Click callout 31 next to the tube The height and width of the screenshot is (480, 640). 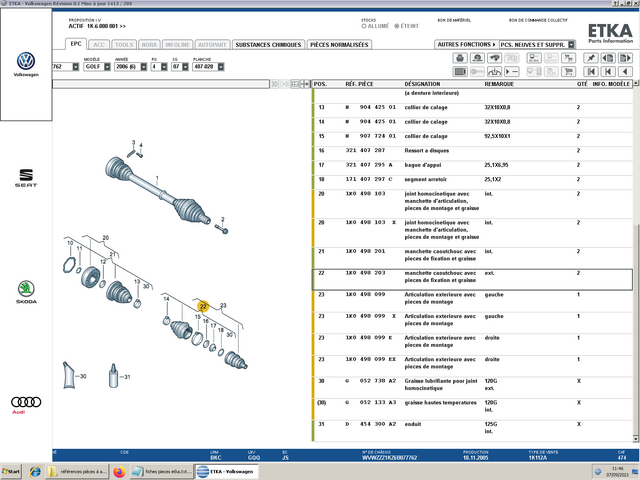click(127, 377)
